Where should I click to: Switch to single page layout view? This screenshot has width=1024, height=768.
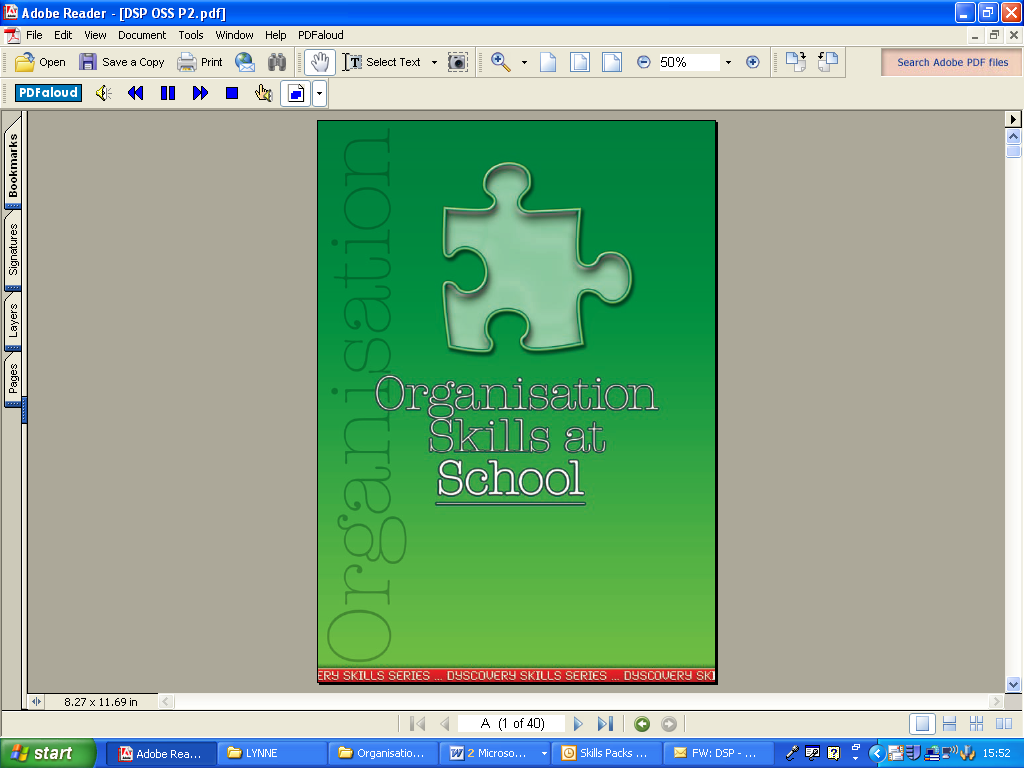click(923, 724)
